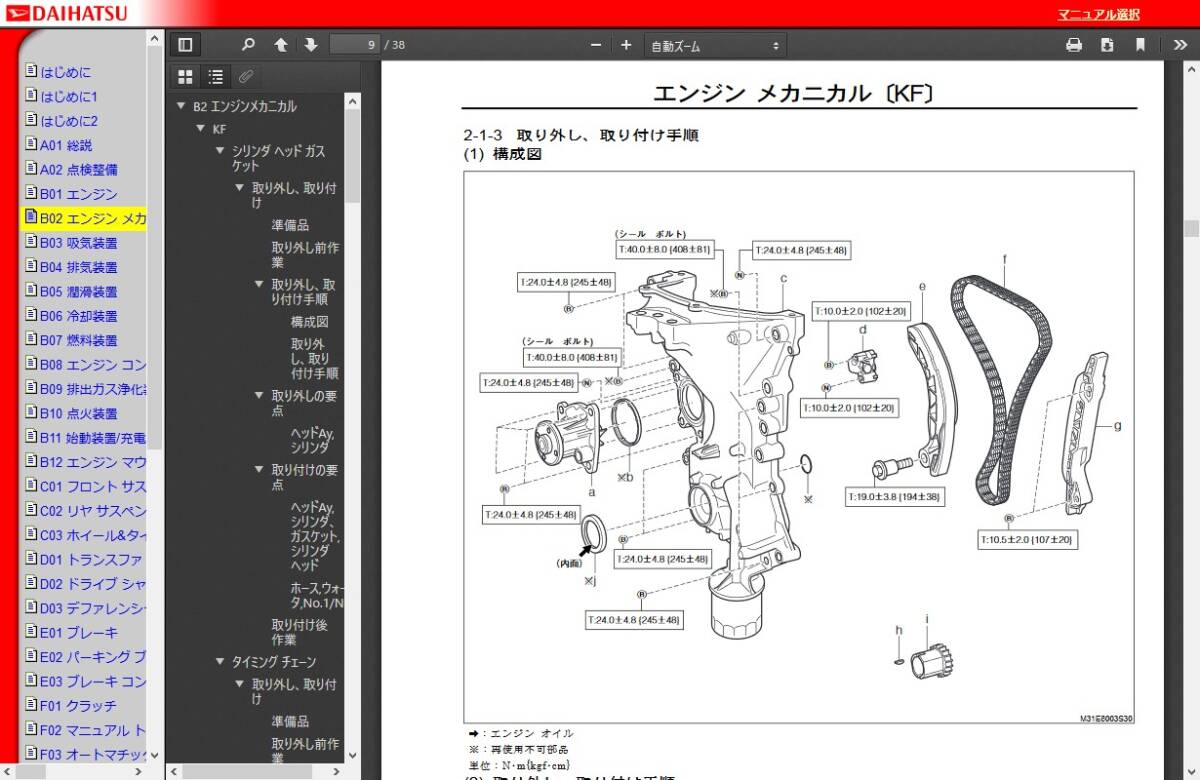Screen dimensions: 1200x780
Task: Open the 自動ズーム zoom dropdown
Action: click(x=715, y=45)
